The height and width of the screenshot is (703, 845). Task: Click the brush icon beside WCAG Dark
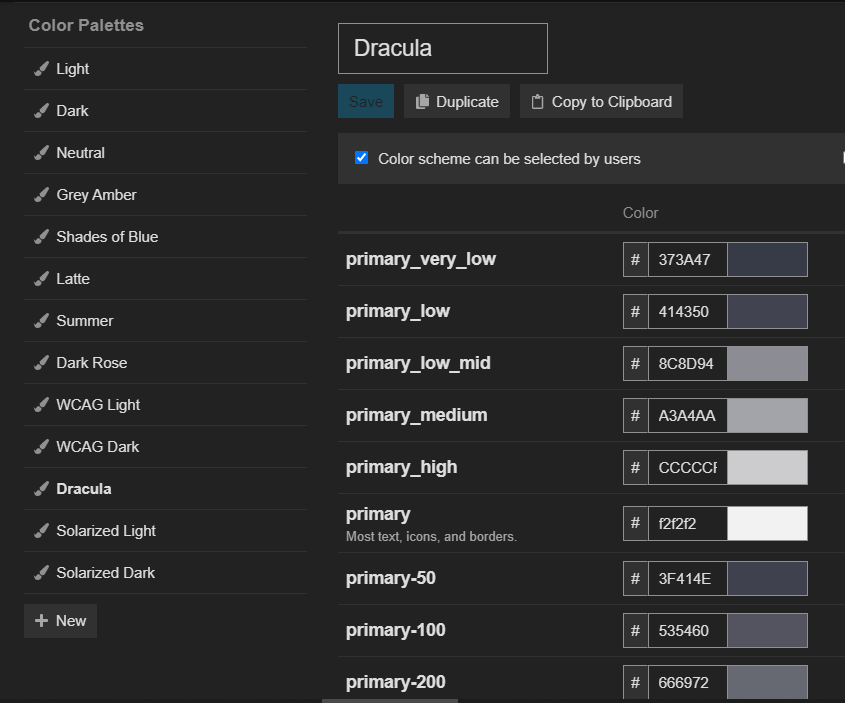click(x=41, y=447)
